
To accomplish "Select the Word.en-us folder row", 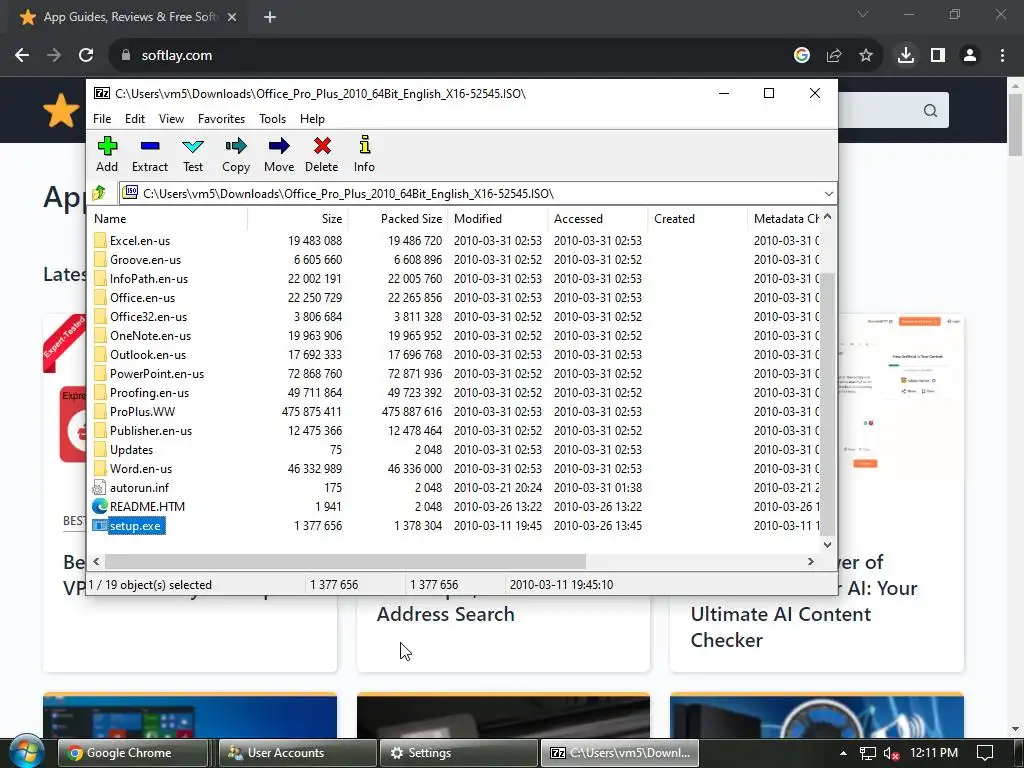I will tap(455, 469).
